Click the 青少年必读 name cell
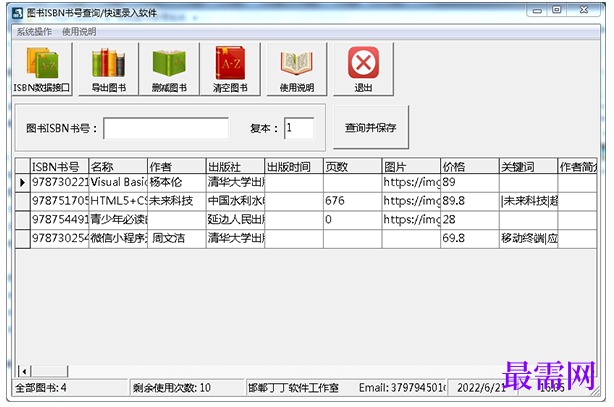This screenshot has width=614, height=407. pos(118,220)
